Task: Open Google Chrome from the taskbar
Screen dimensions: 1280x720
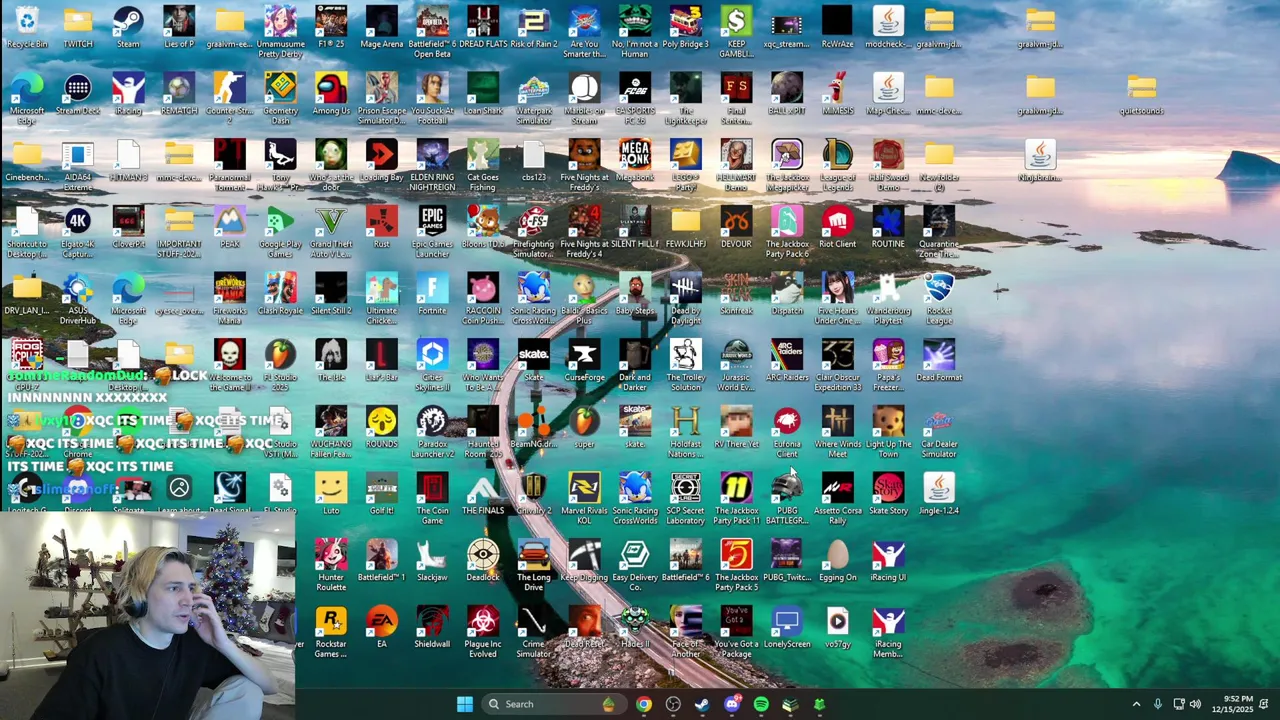Action: (644, 704)
